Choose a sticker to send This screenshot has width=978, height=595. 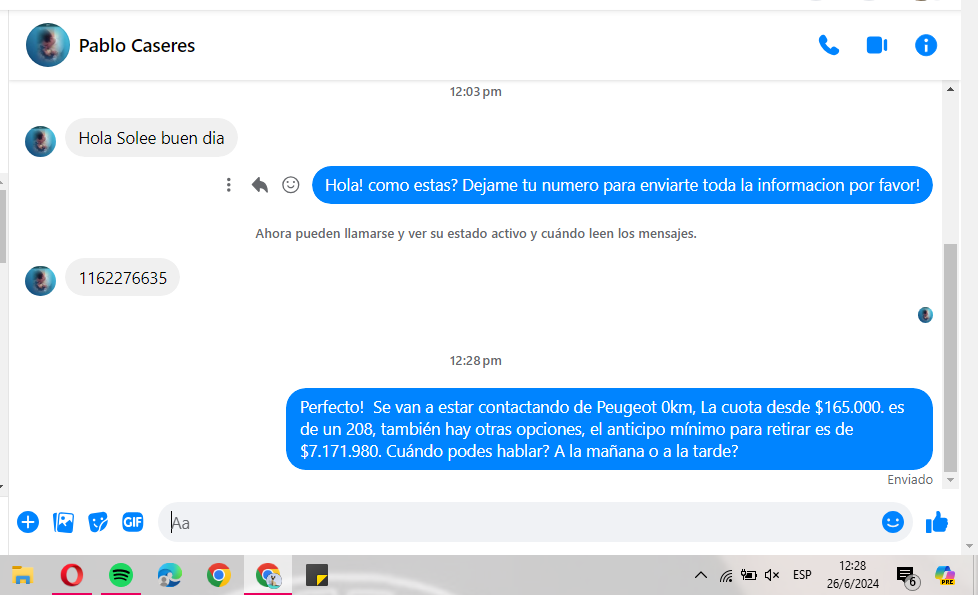[98, 522]
